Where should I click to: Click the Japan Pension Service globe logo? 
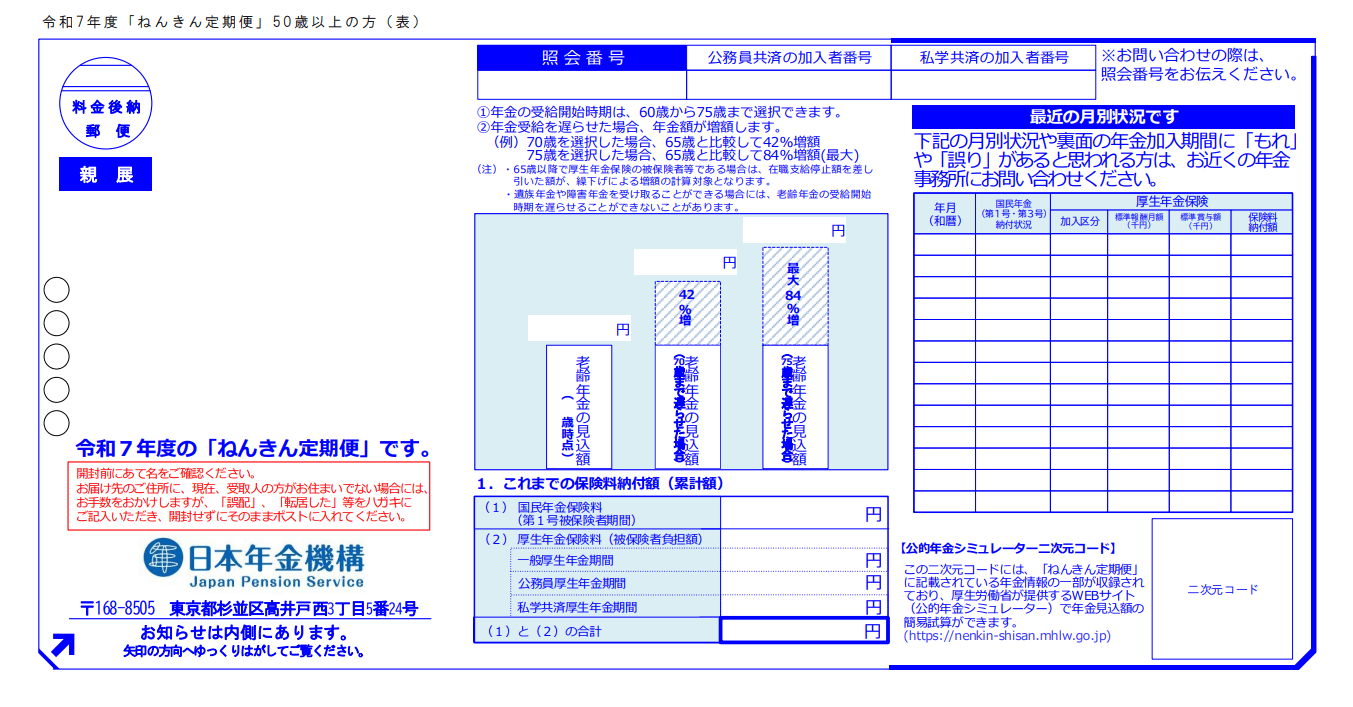click(163, 558)
